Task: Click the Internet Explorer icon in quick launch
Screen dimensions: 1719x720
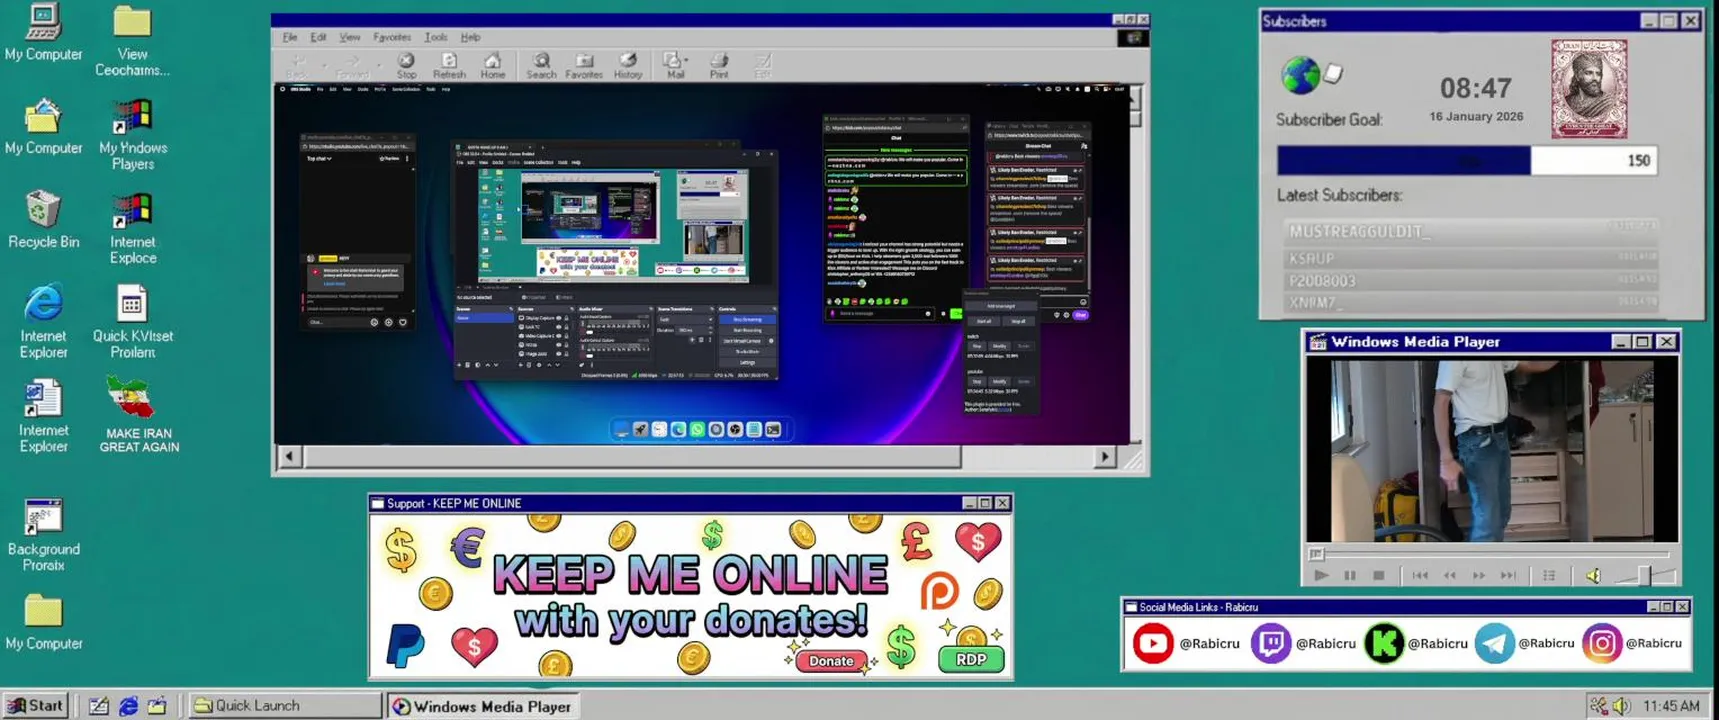Action: pyautogui.click(x=128, y=706)
